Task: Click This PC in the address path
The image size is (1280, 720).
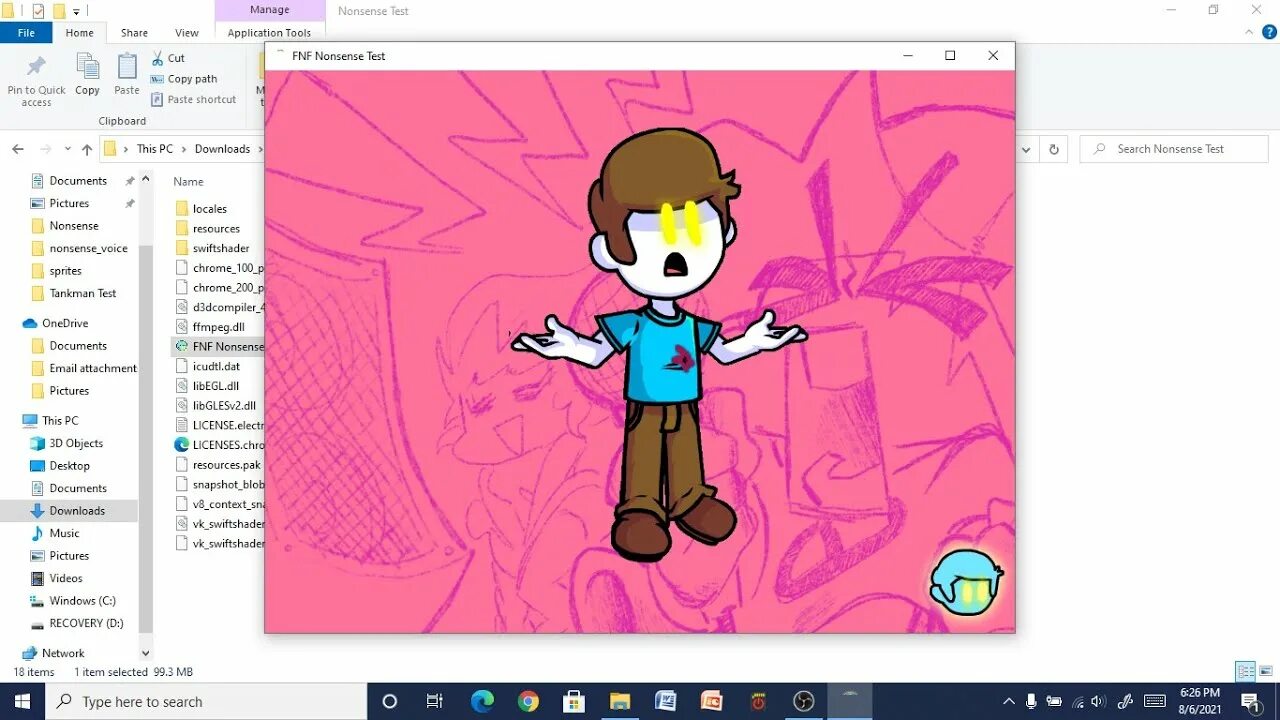Action: tap(155, 149)
